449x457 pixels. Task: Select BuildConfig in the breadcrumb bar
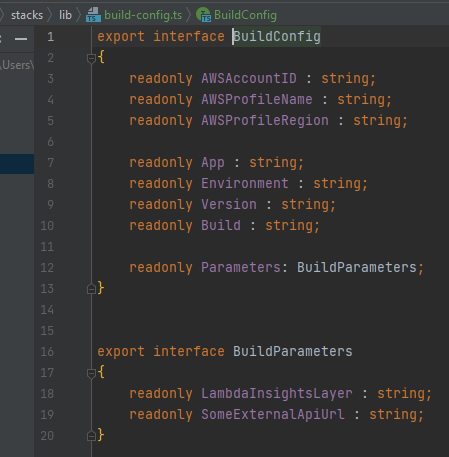pos(245,15)
